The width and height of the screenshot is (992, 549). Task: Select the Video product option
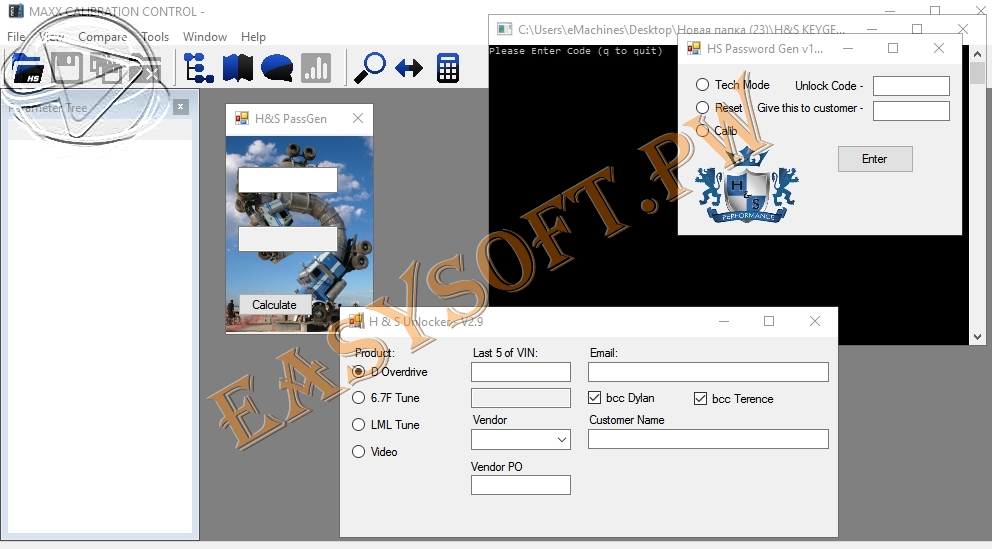click(x=358, y=452)
